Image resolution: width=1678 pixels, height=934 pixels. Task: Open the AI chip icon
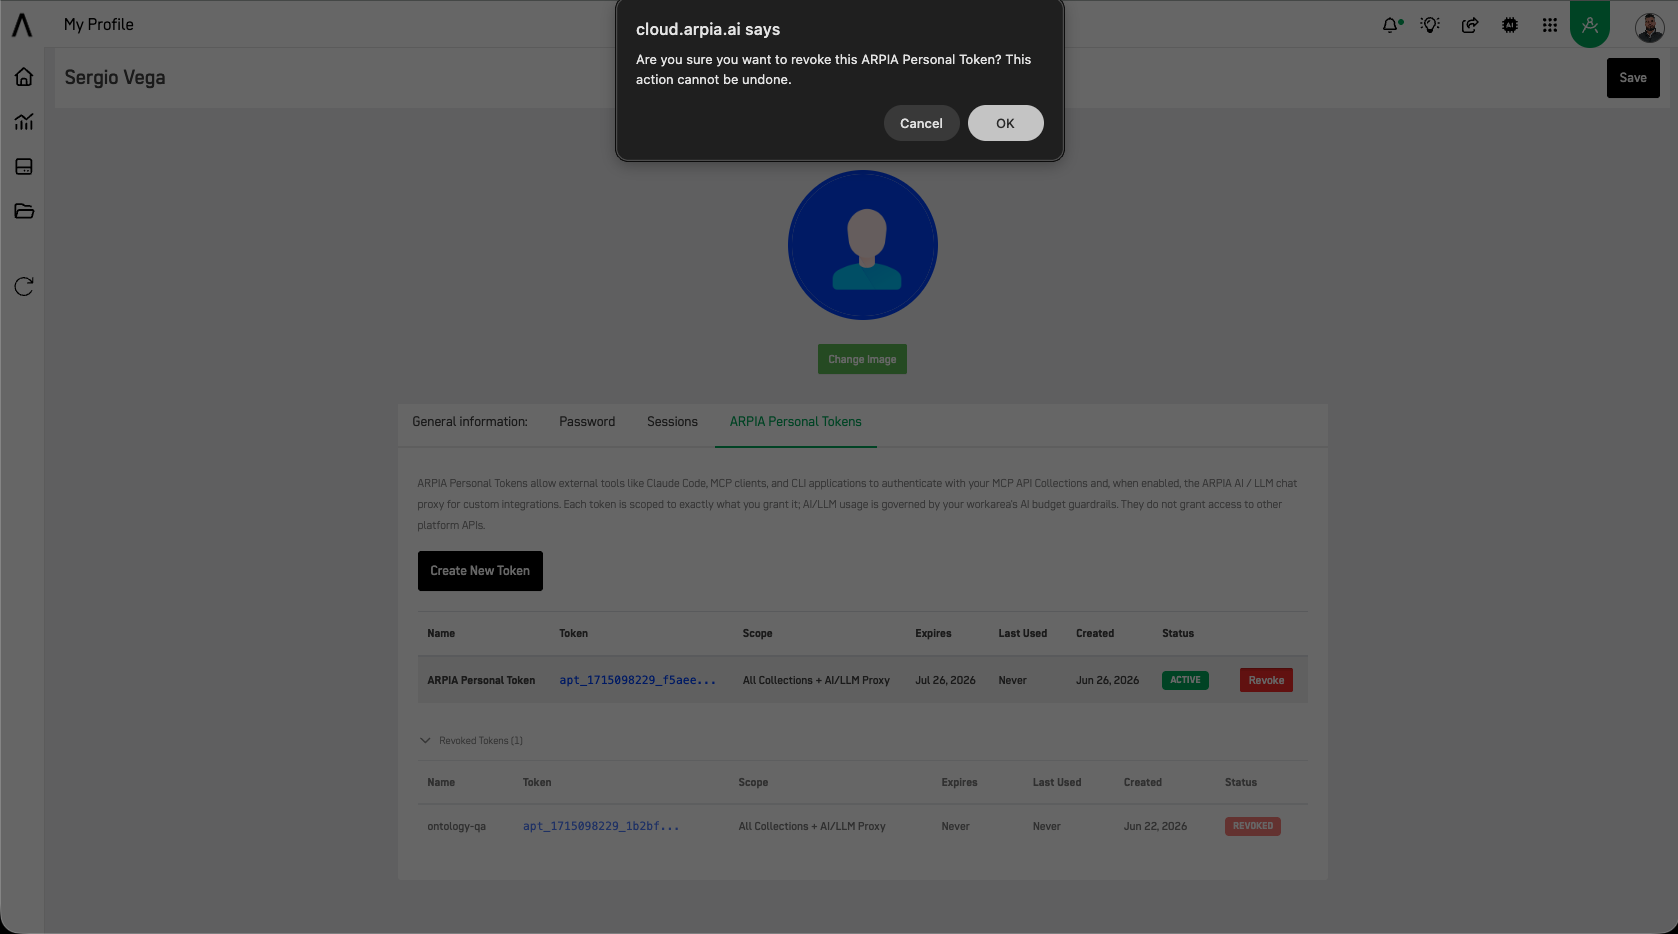click(1510, 25)
